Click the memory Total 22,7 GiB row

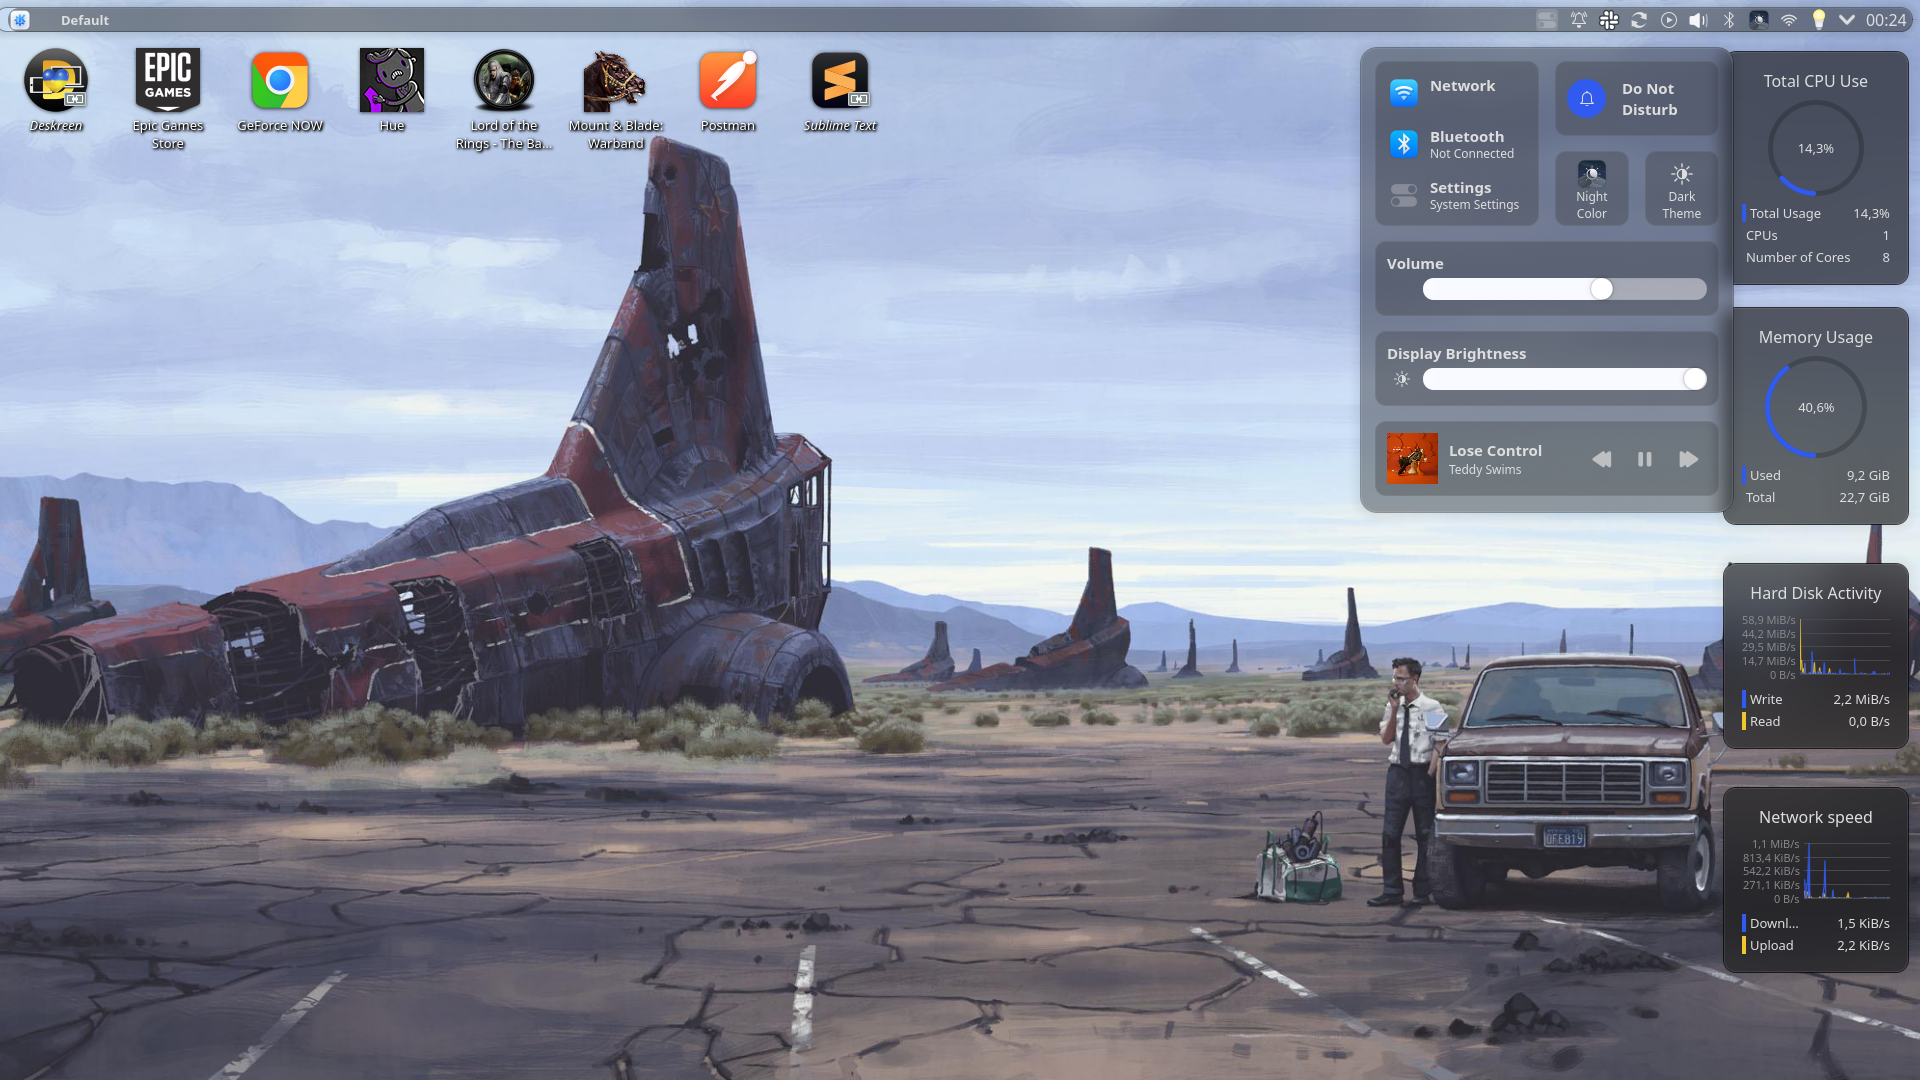1817,497
